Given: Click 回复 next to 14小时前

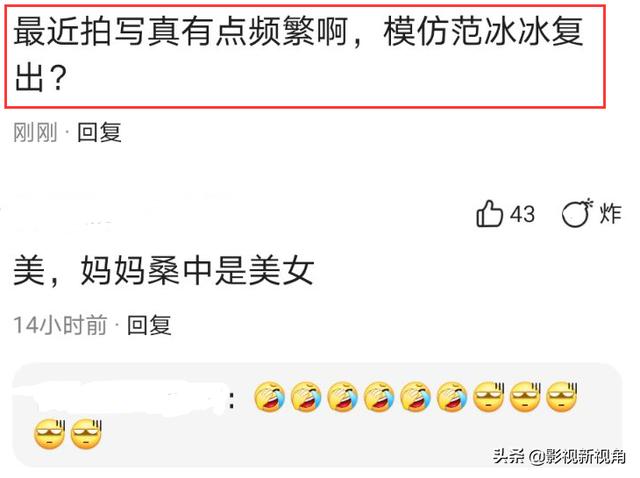Looking at the screenshot, I should (149, 325).
